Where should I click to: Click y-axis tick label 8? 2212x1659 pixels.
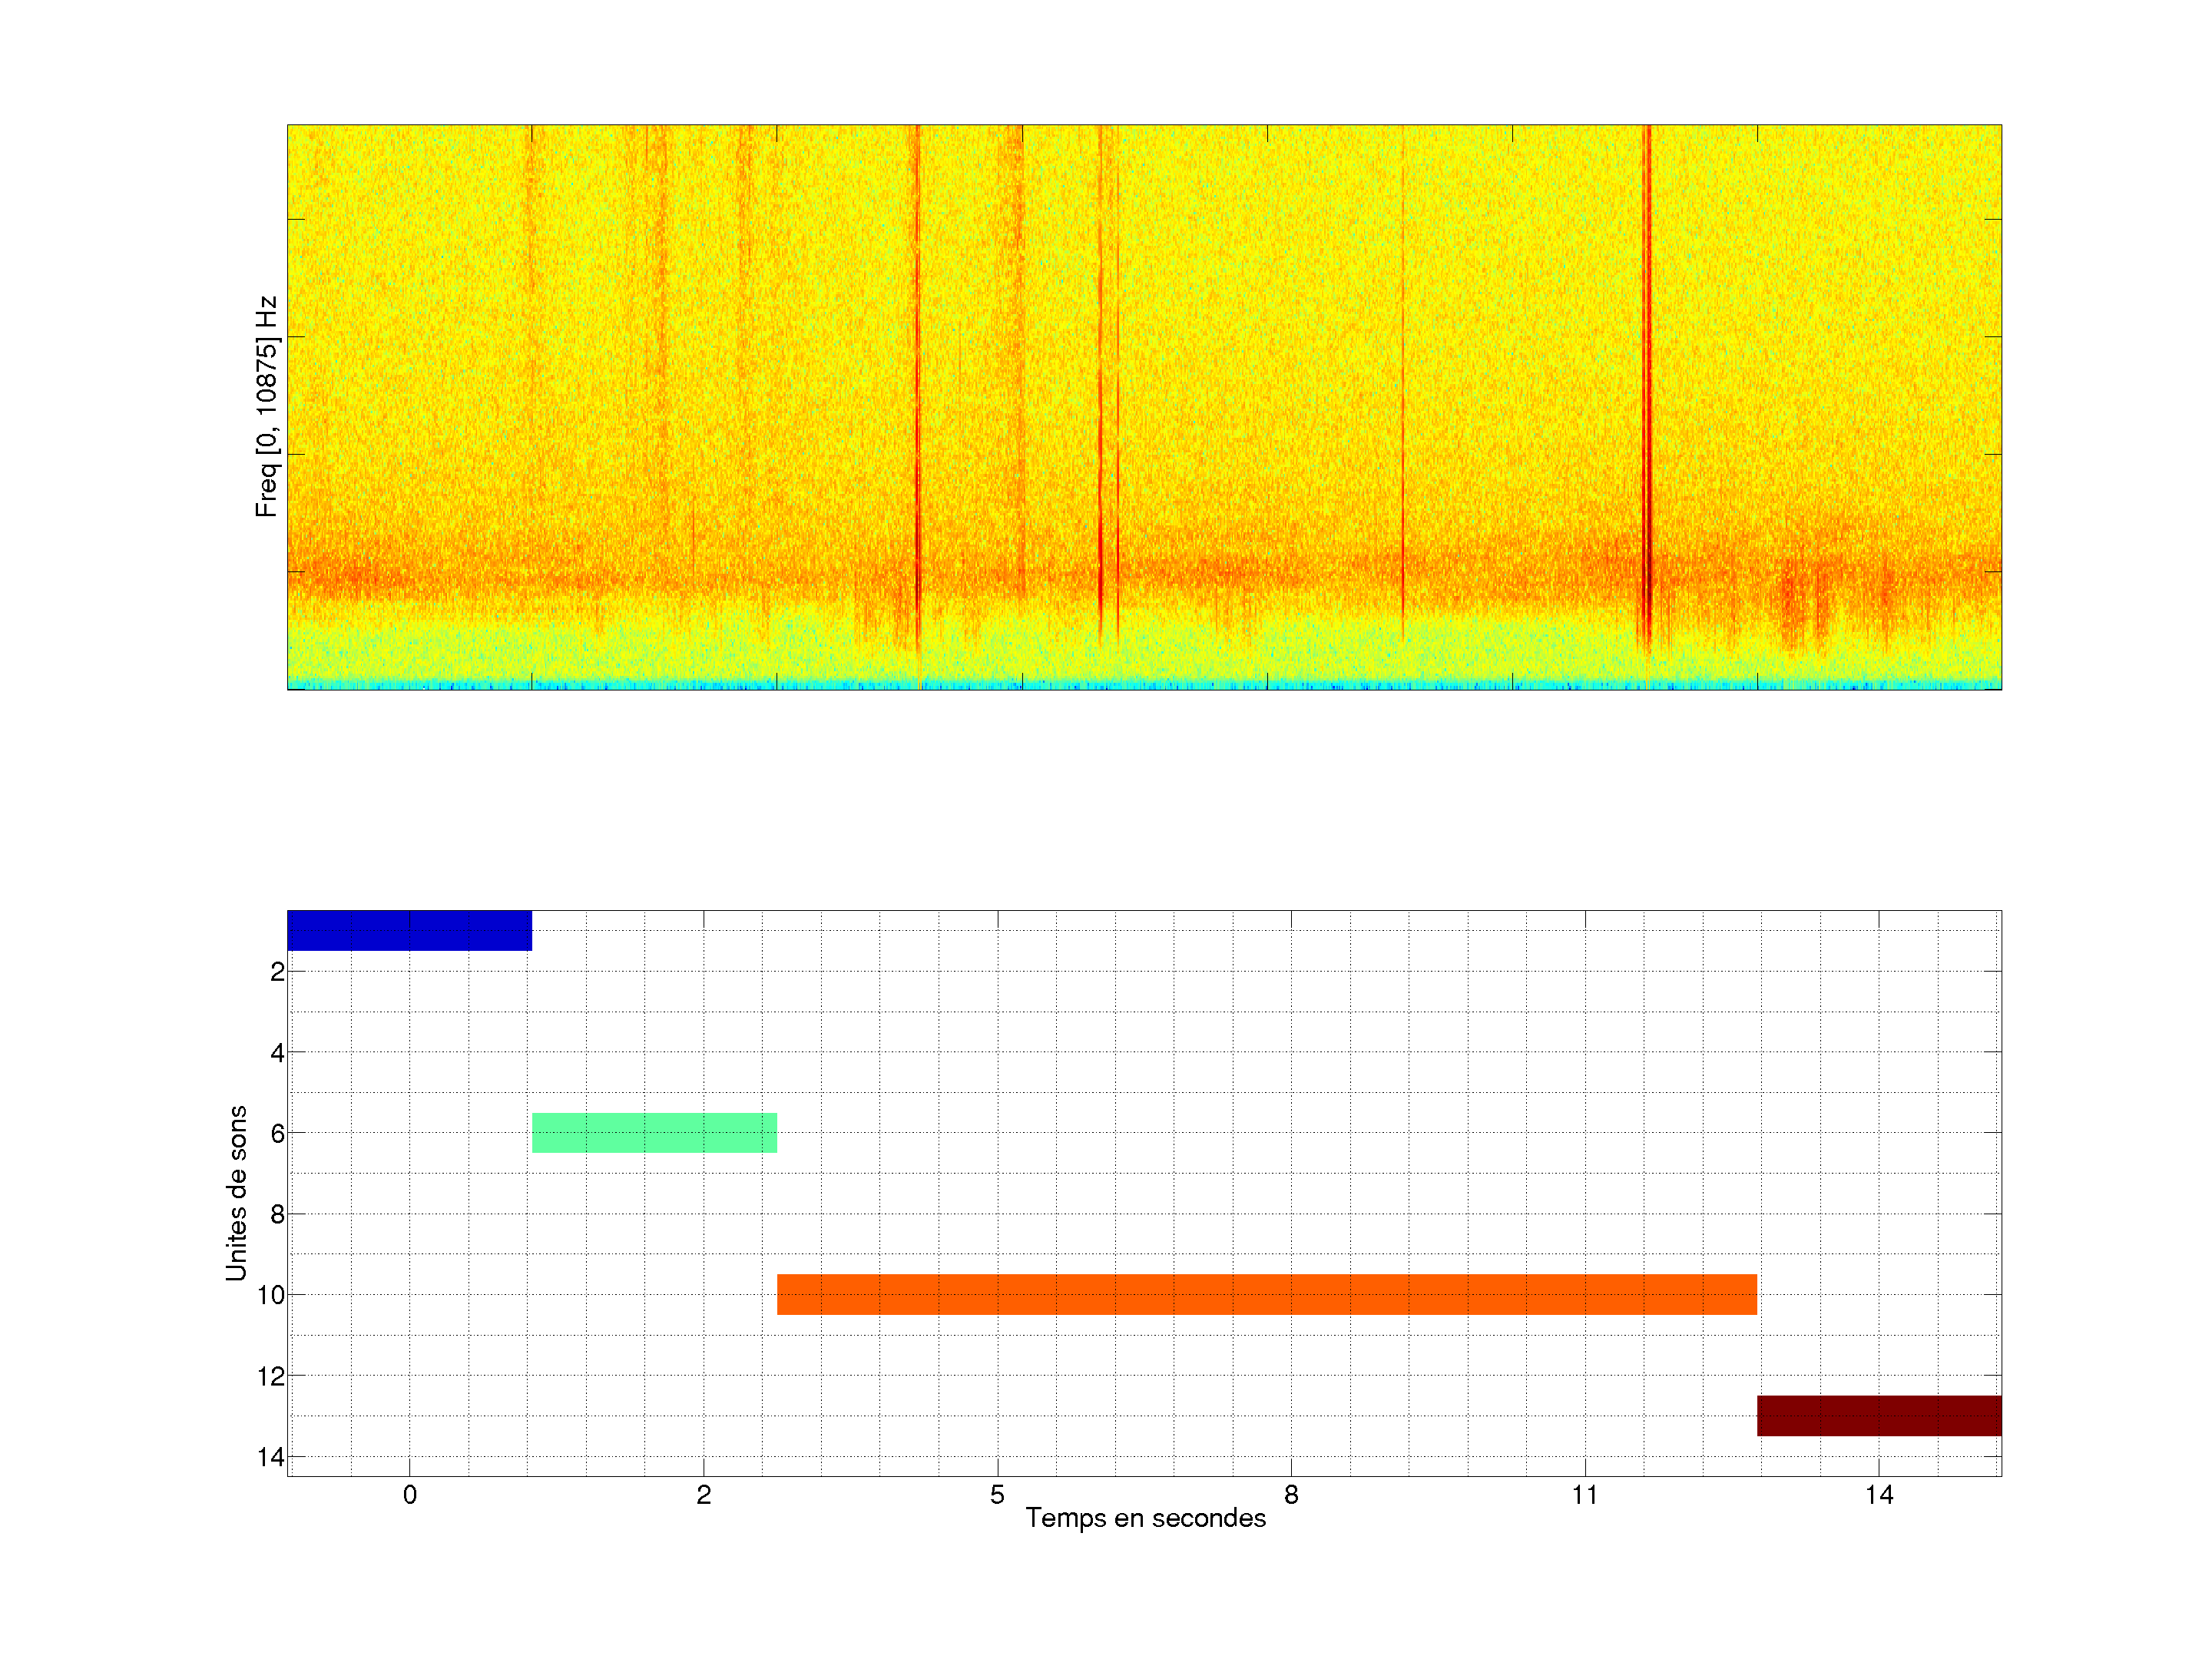pos(277,1214)
